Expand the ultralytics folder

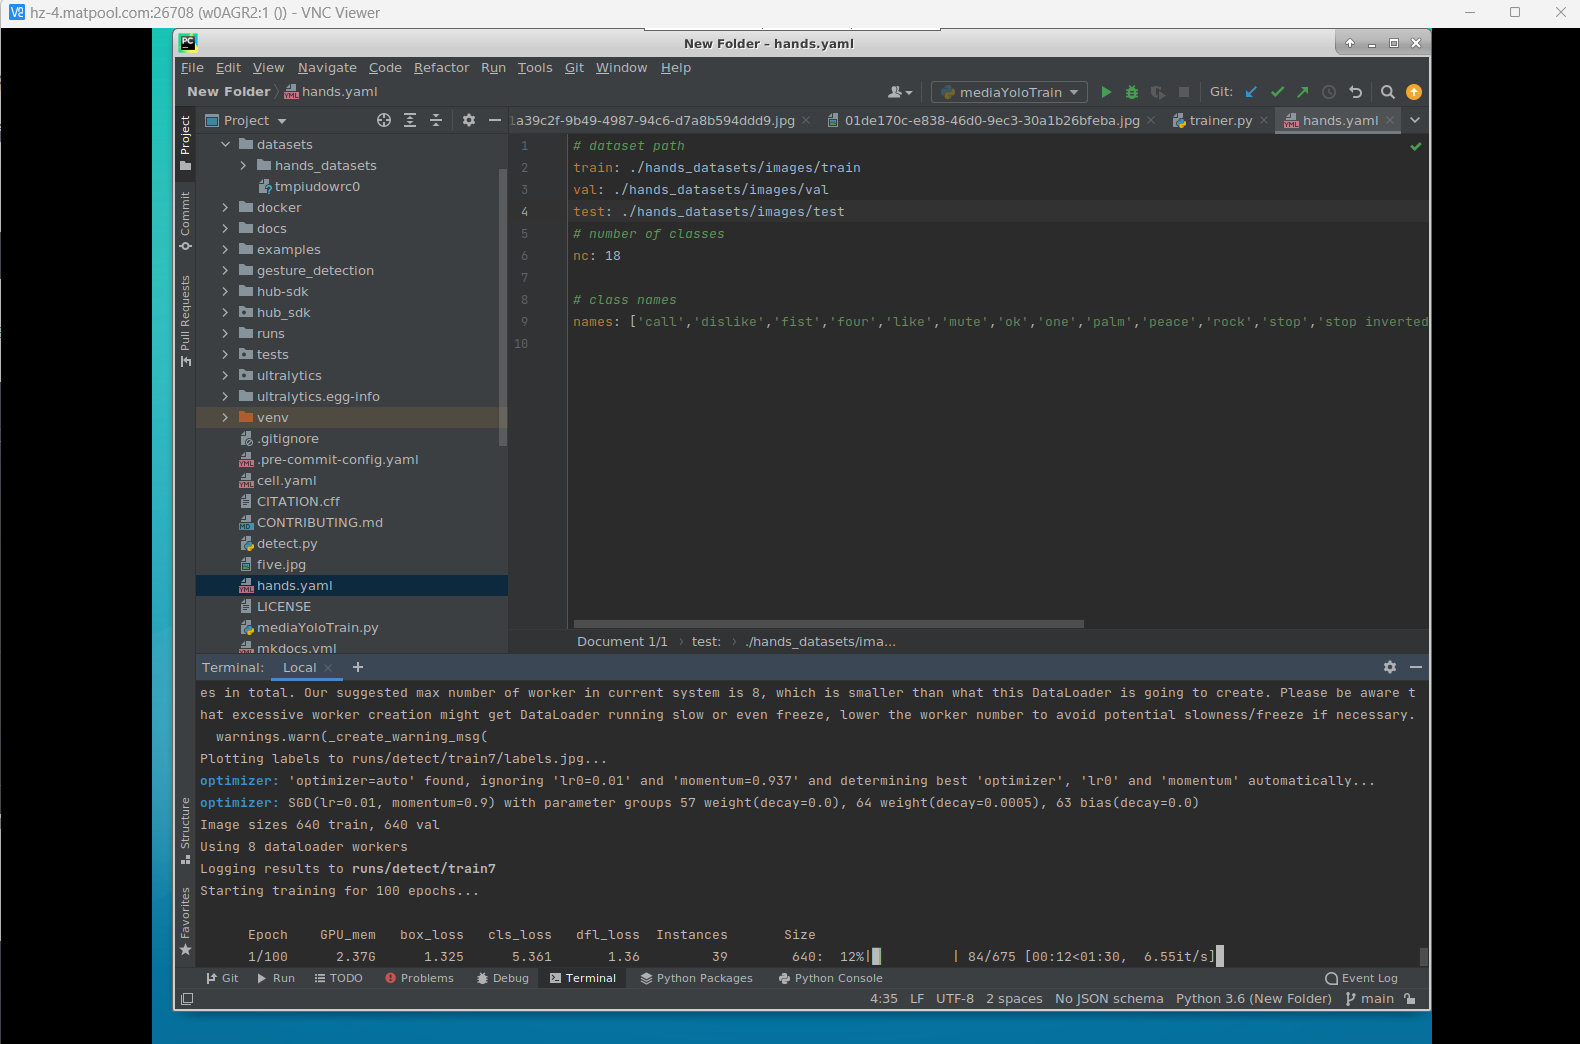click(226, 376)
